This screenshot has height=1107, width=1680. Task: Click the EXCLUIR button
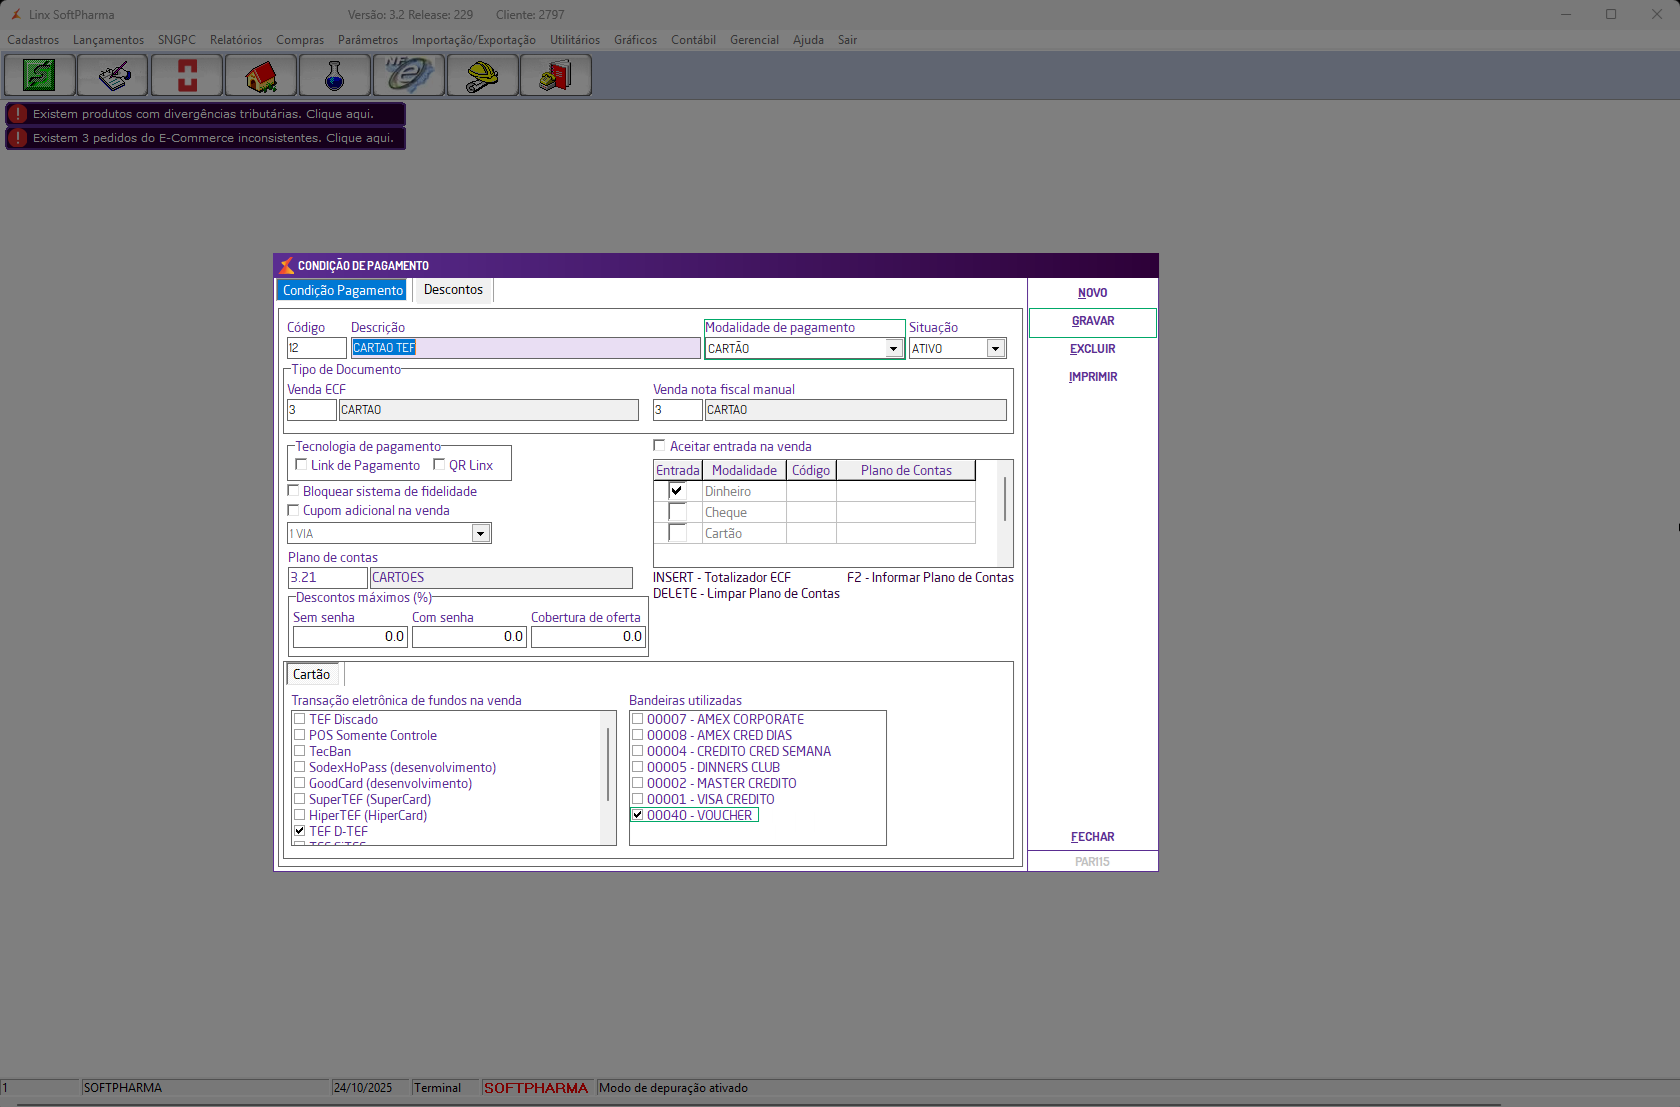1093,349
